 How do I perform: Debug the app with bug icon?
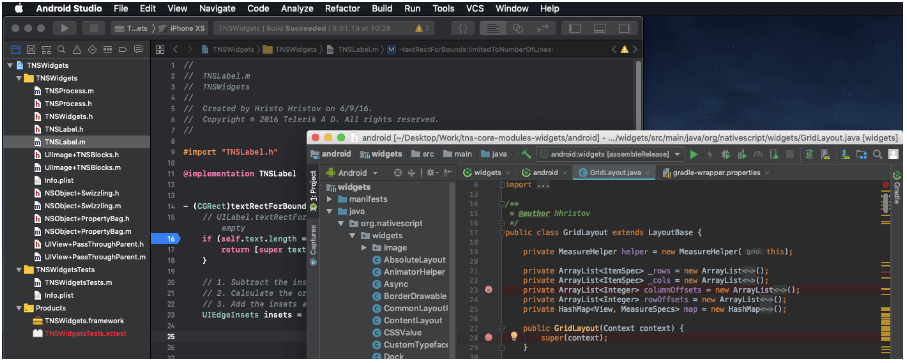726,154
